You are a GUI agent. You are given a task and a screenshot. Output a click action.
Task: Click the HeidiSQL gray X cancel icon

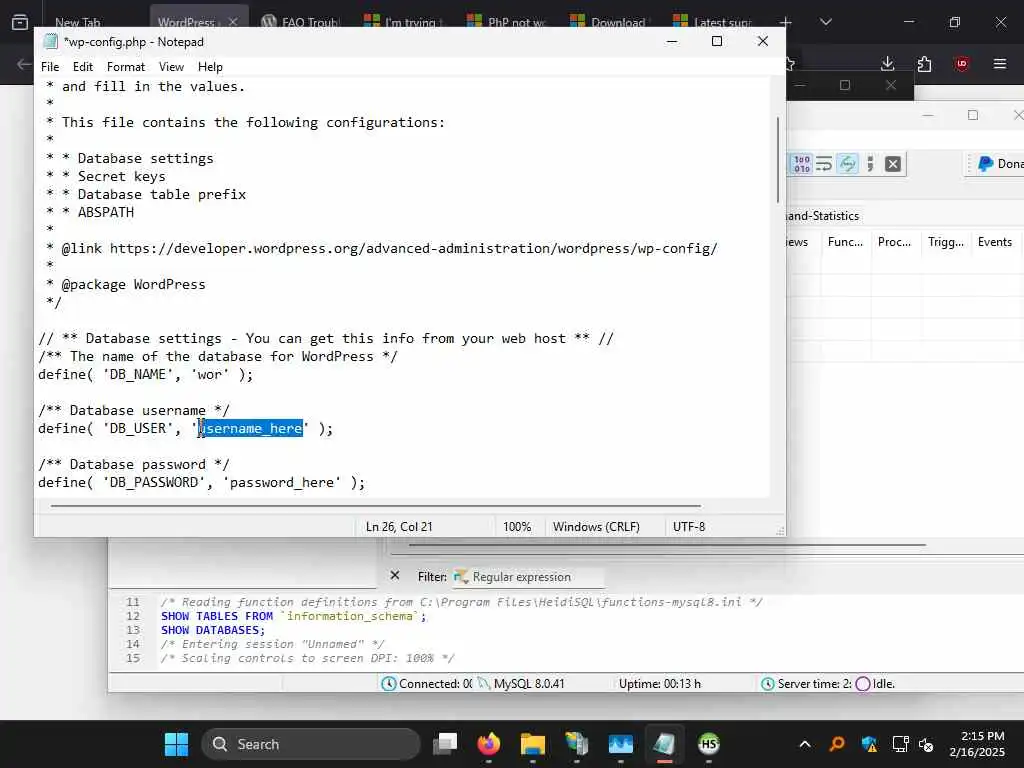tap(893, 164)
